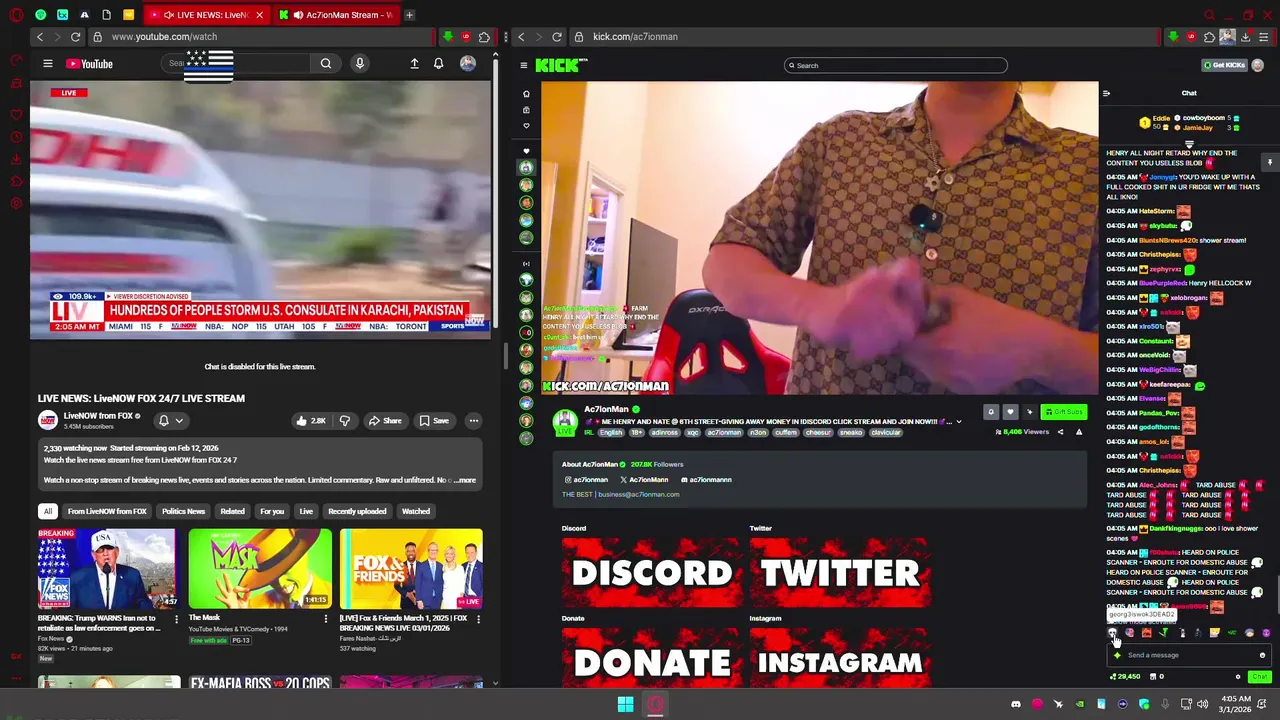Click Send a message chat input
This screenshot has height=720, width=1280.
click(1187, 656)
